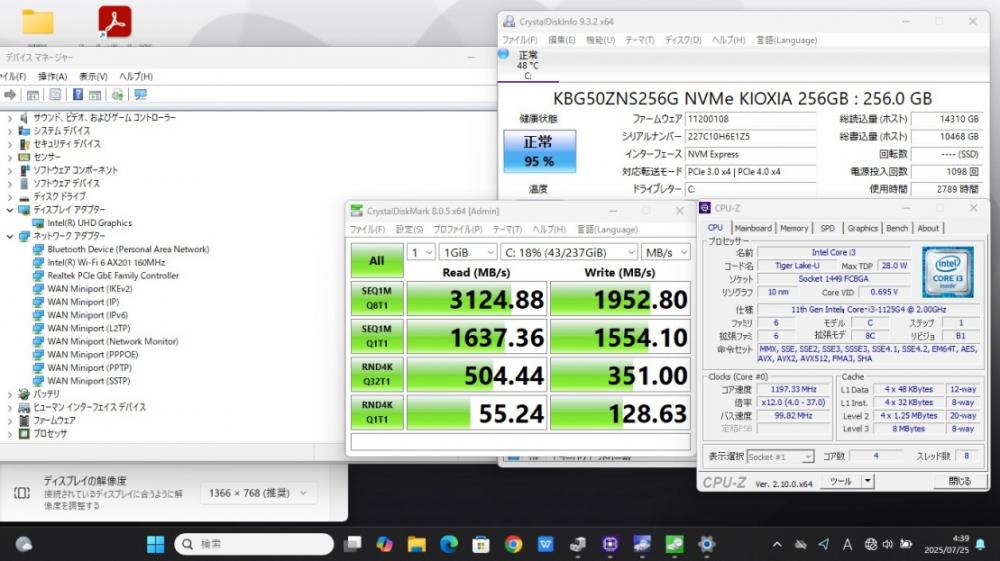Switch to CPU-Z from the taskbar icon
Screen dimensions: 1000x561
(x=610, y=544)
